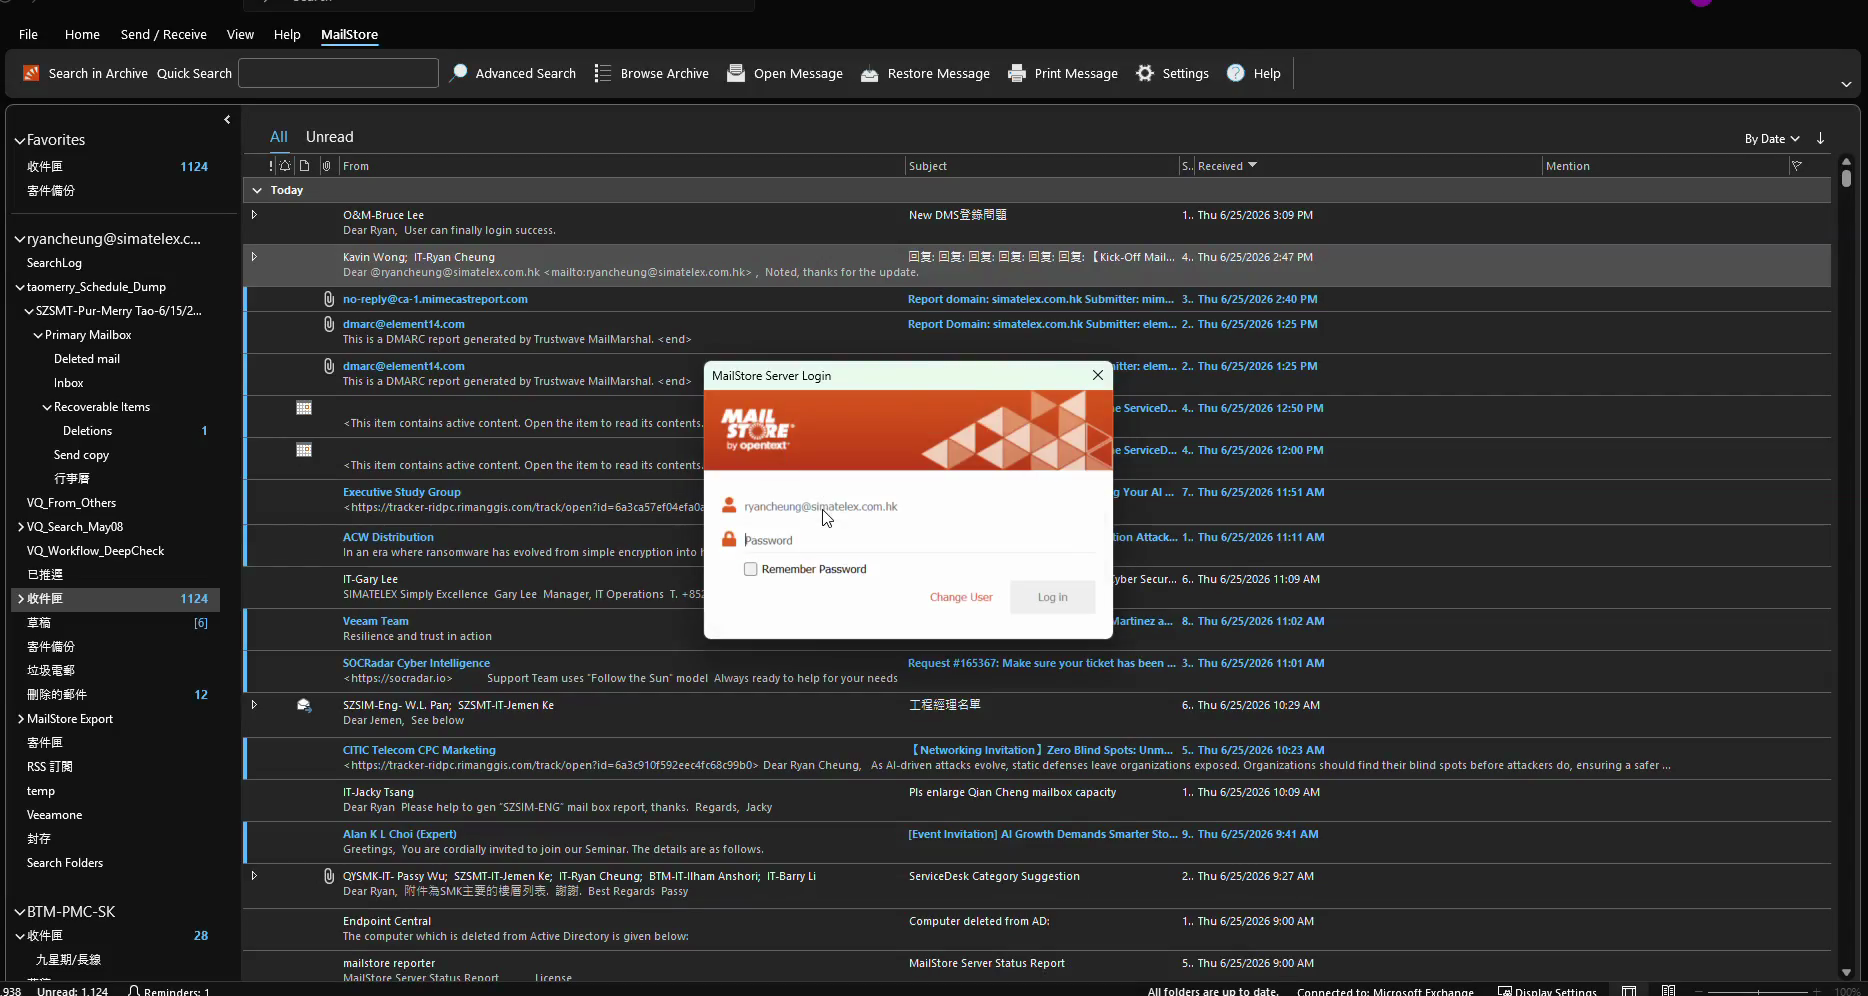Expand conversation from O&M-Bruce Lee
This screenshot has width=1868, height=996.
(x=254, y=215)
